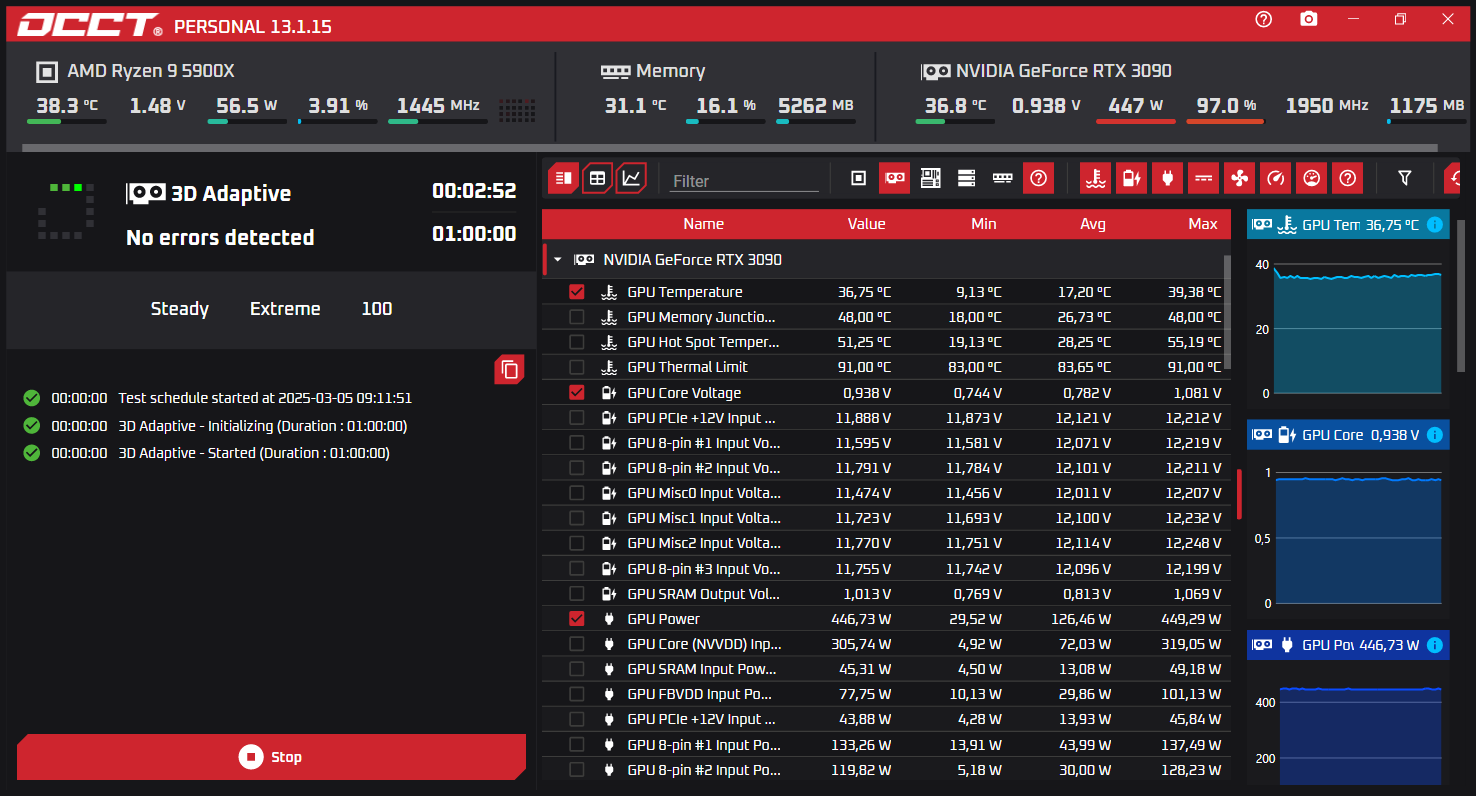Click the CPU core grid icon
Screen dimensions: 1476x796
tap(517, 110)
